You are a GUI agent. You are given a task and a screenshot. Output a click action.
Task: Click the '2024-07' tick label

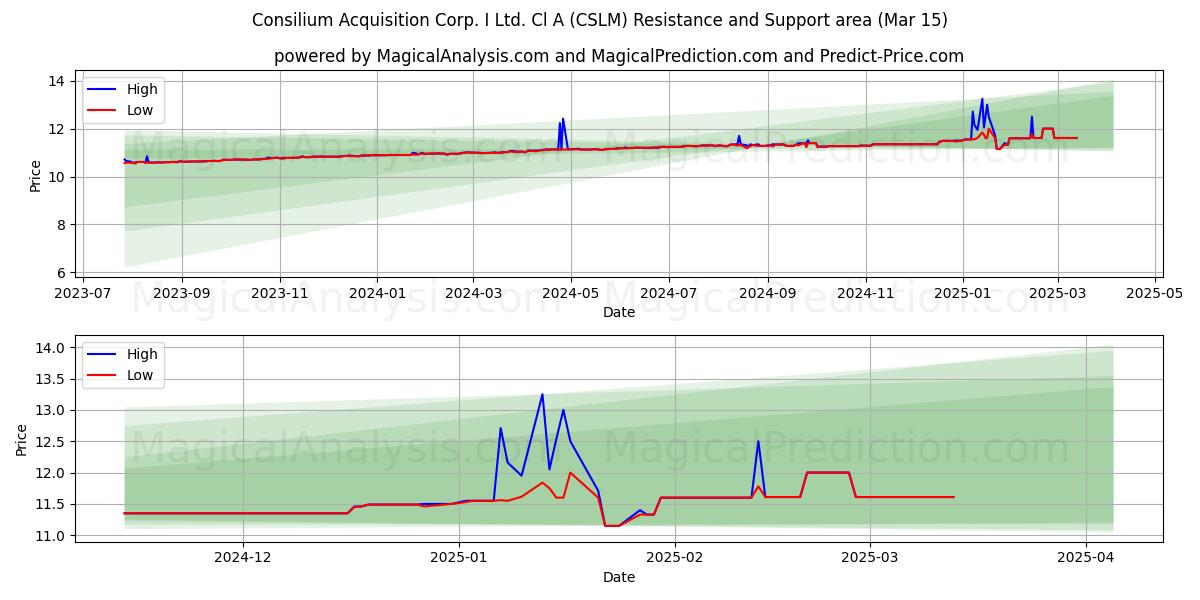(x=668, y=293)
